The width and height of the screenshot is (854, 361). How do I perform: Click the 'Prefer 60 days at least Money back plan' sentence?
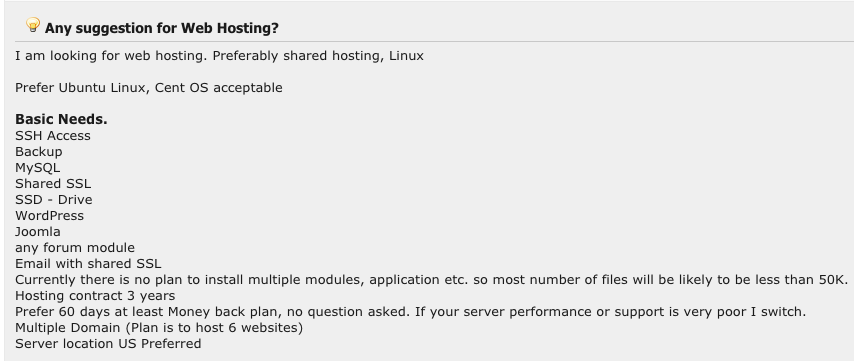pos(212,312)
